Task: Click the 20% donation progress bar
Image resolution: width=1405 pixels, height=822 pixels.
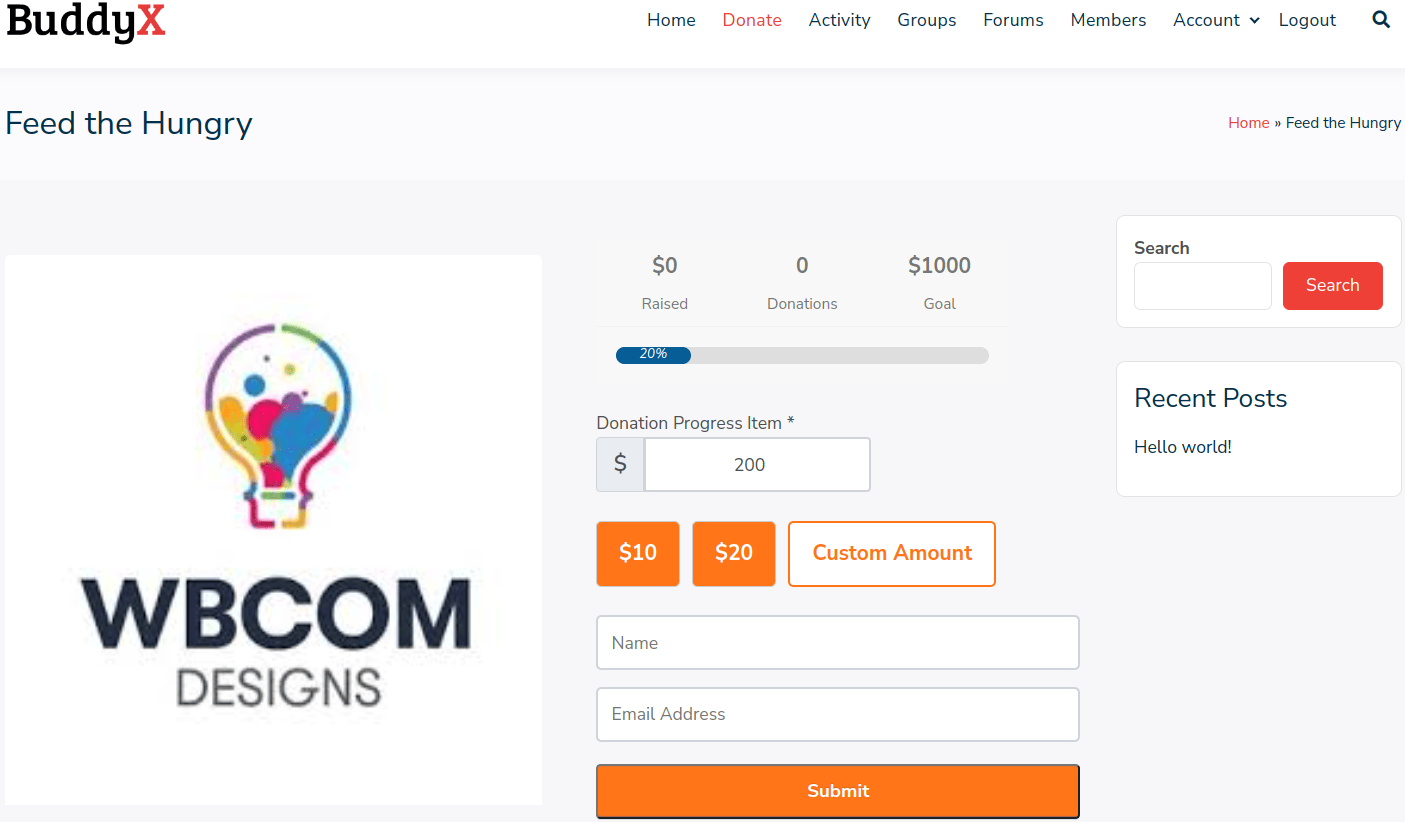Action: click(802, 355)
